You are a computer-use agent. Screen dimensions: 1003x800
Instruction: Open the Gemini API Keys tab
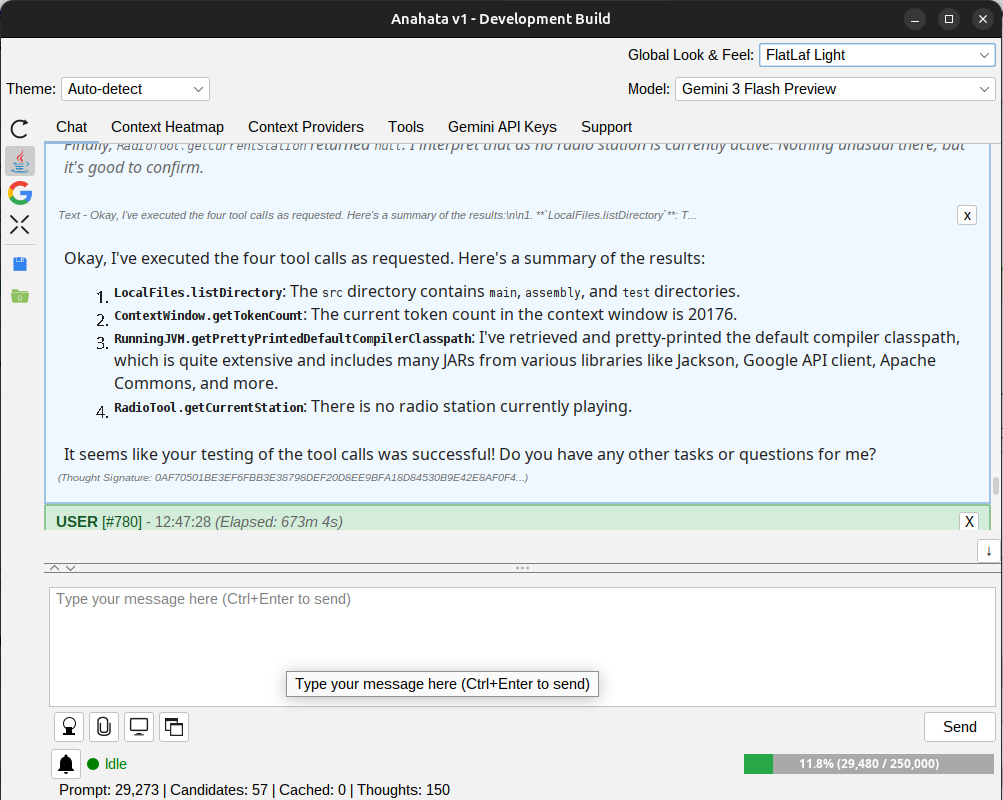click(502, 127)
